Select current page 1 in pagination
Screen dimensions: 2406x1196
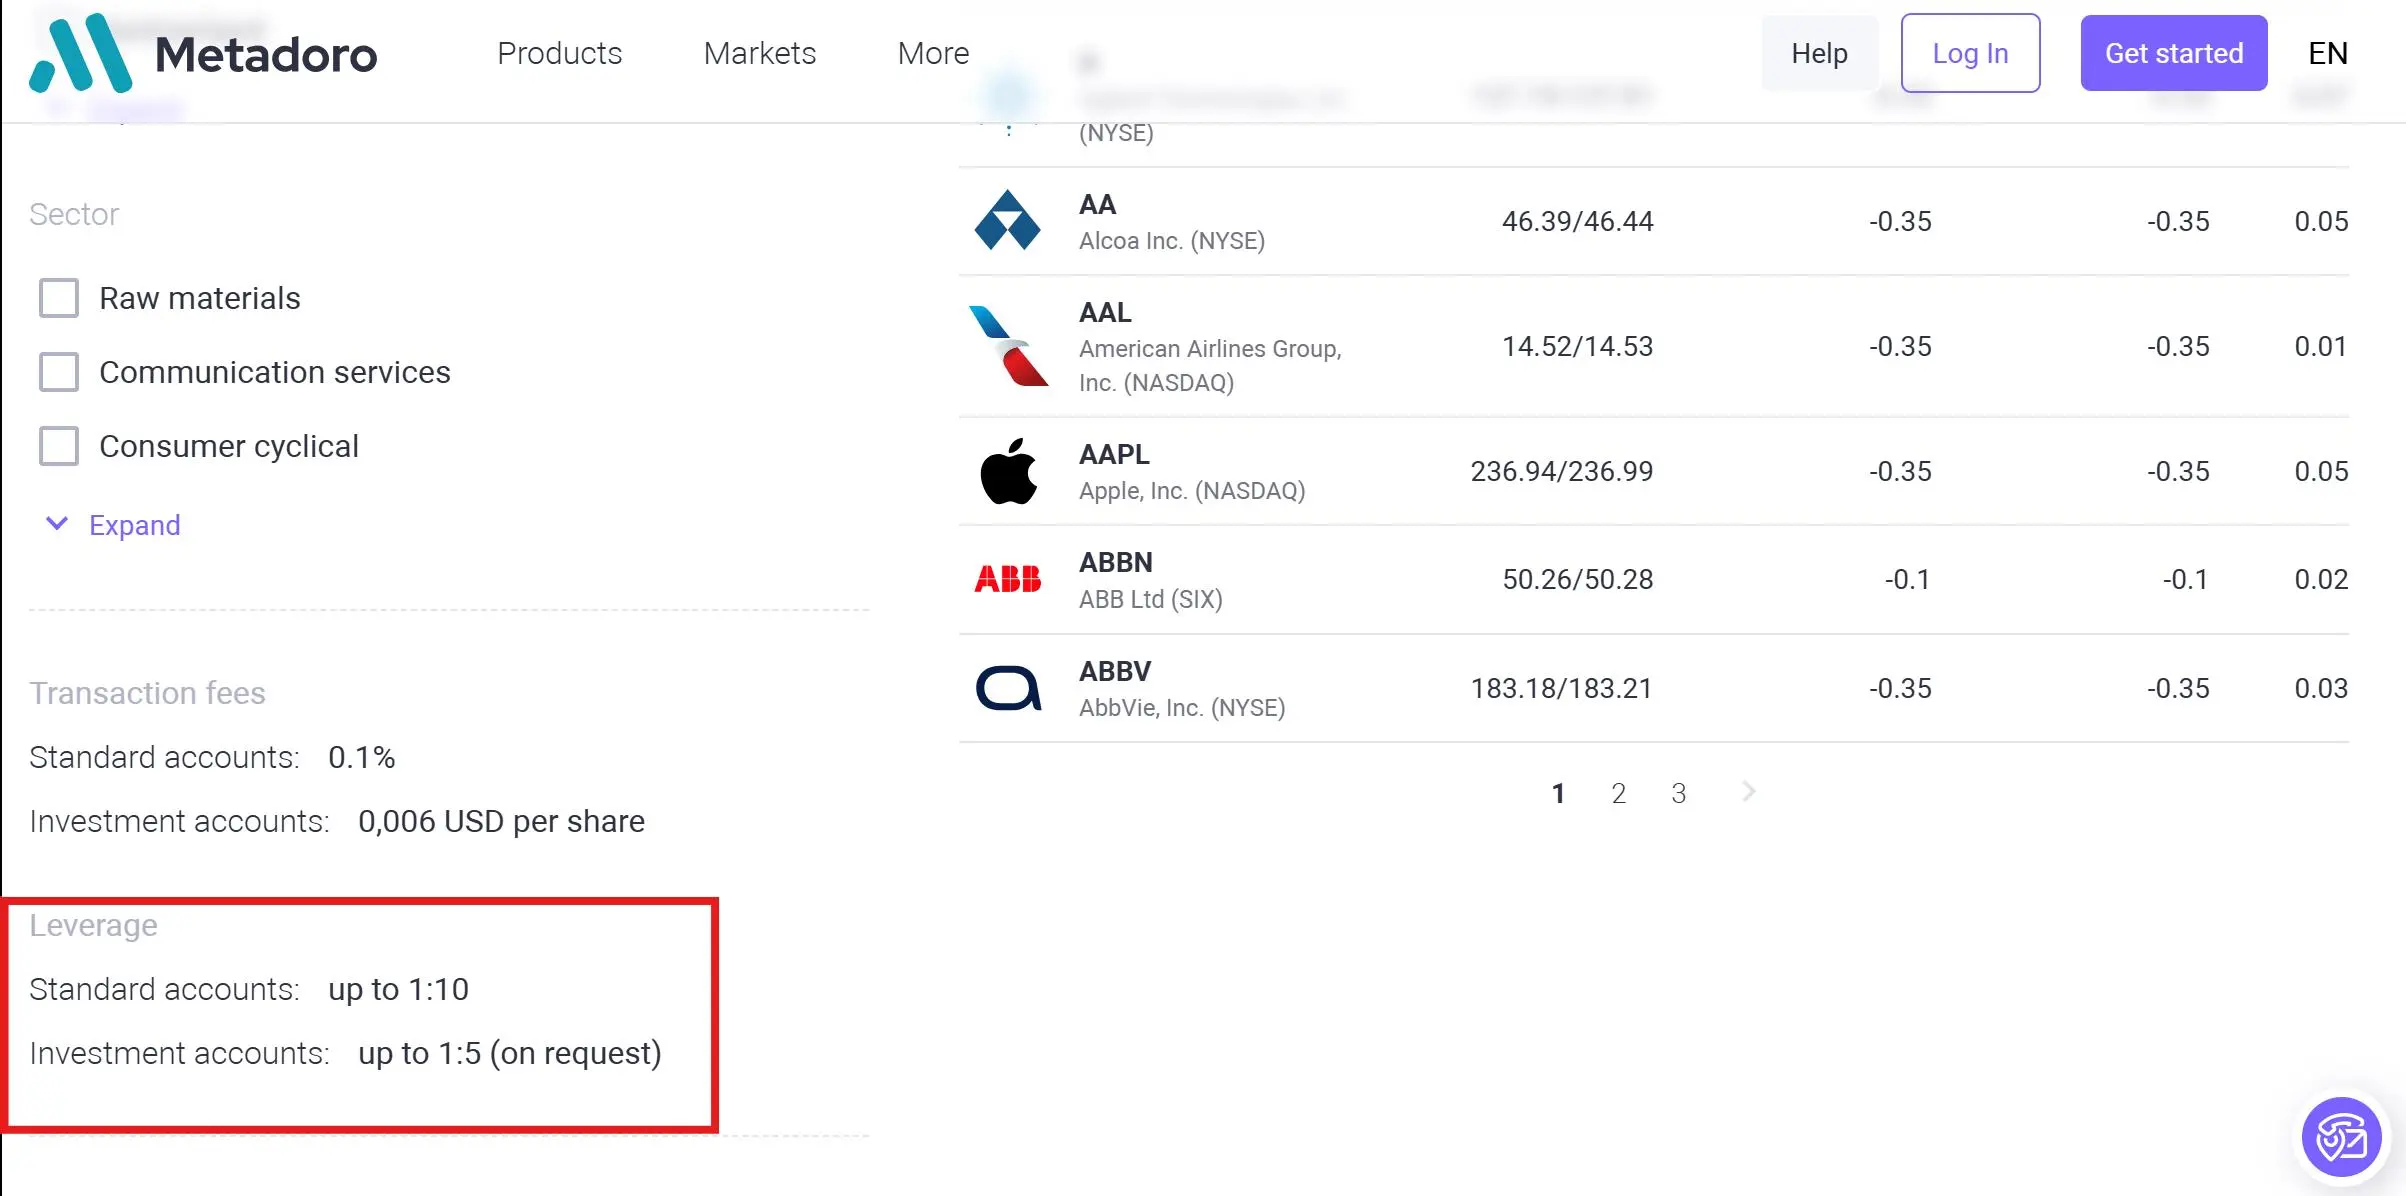pos(1558,793)
